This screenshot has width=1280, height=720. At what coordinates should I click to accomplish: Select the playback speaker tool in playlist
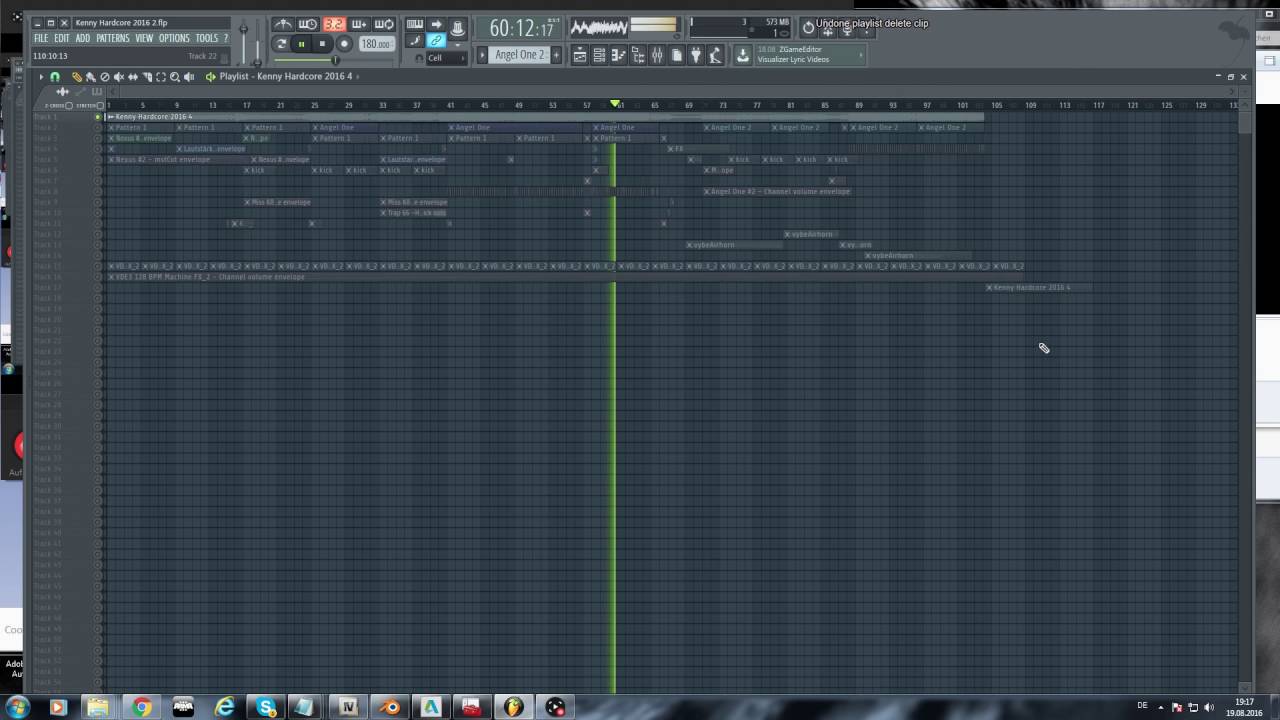[189, 76]
